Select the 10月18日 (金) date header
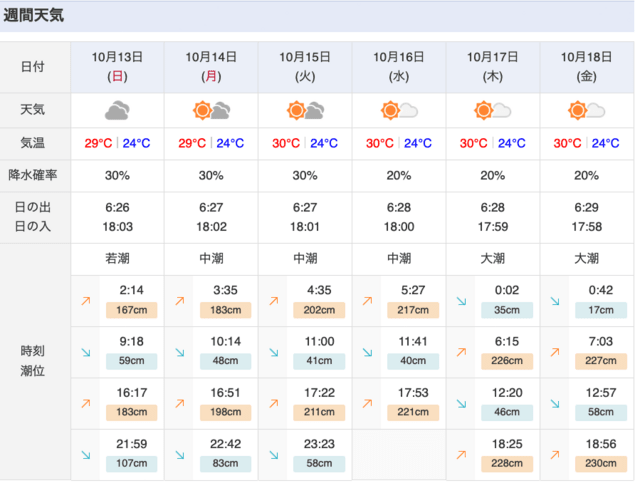The width and height of the screenshot is (640, 493). coord(587,67)
